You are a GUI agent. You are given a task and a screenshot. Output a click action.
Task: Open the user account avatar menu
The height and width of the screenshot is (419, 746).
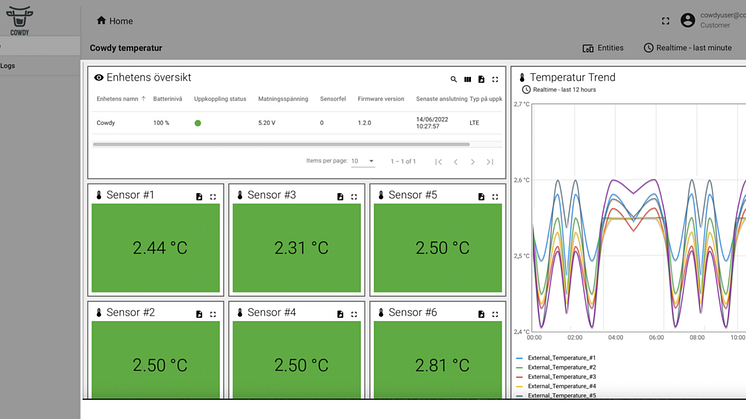point(687,20)
